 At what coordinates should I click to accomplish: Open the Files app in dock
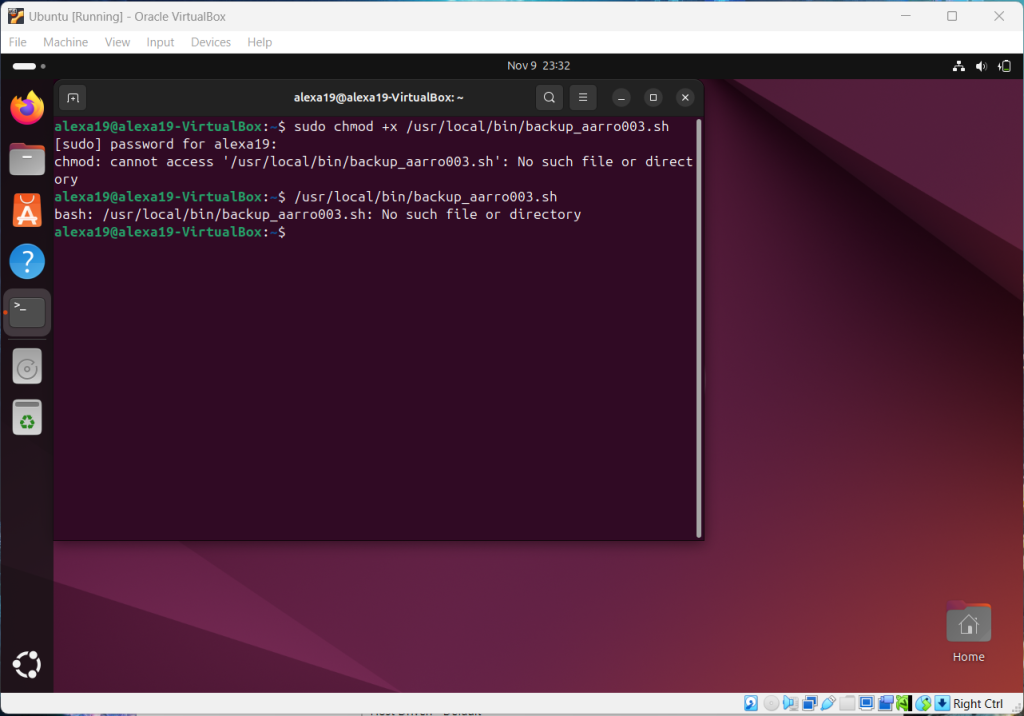pos(27,159)
